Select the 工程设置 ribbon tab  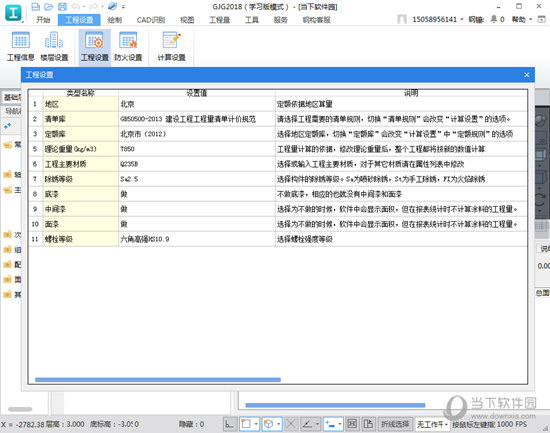[x=79, y=20]
